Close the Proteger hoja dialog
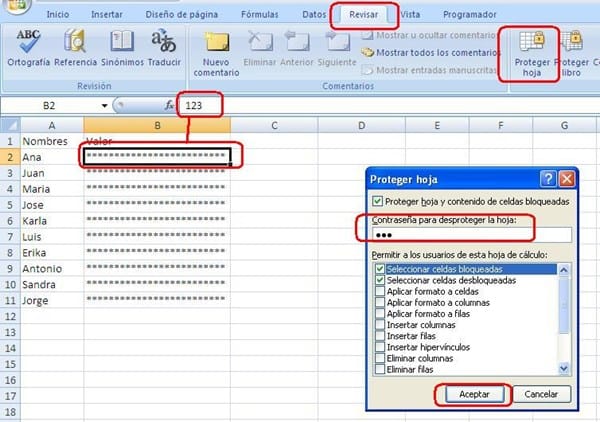Screen dimensions: 600x422 coord(567,179)
